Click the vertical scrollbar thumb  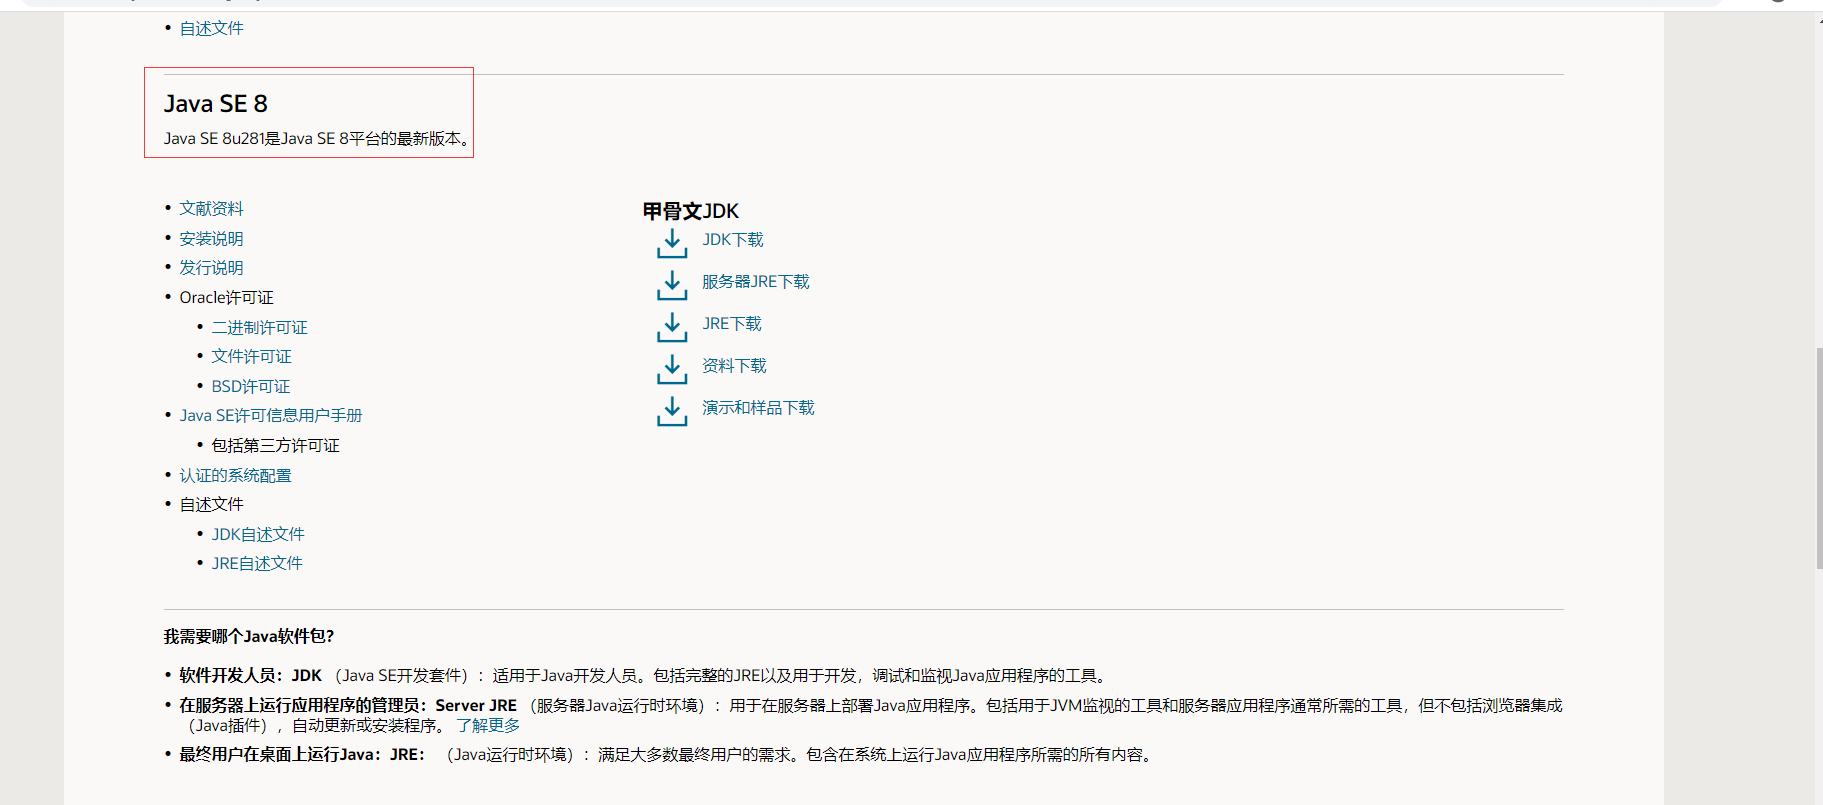coord(1819,458)
